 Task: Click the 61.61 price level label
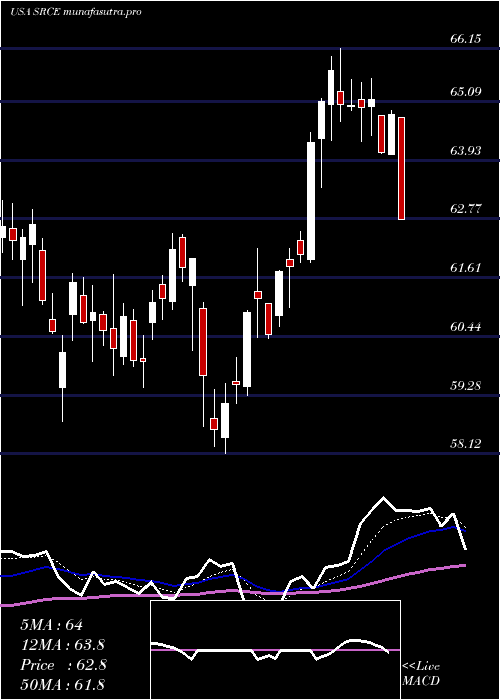tap(466, 268)
